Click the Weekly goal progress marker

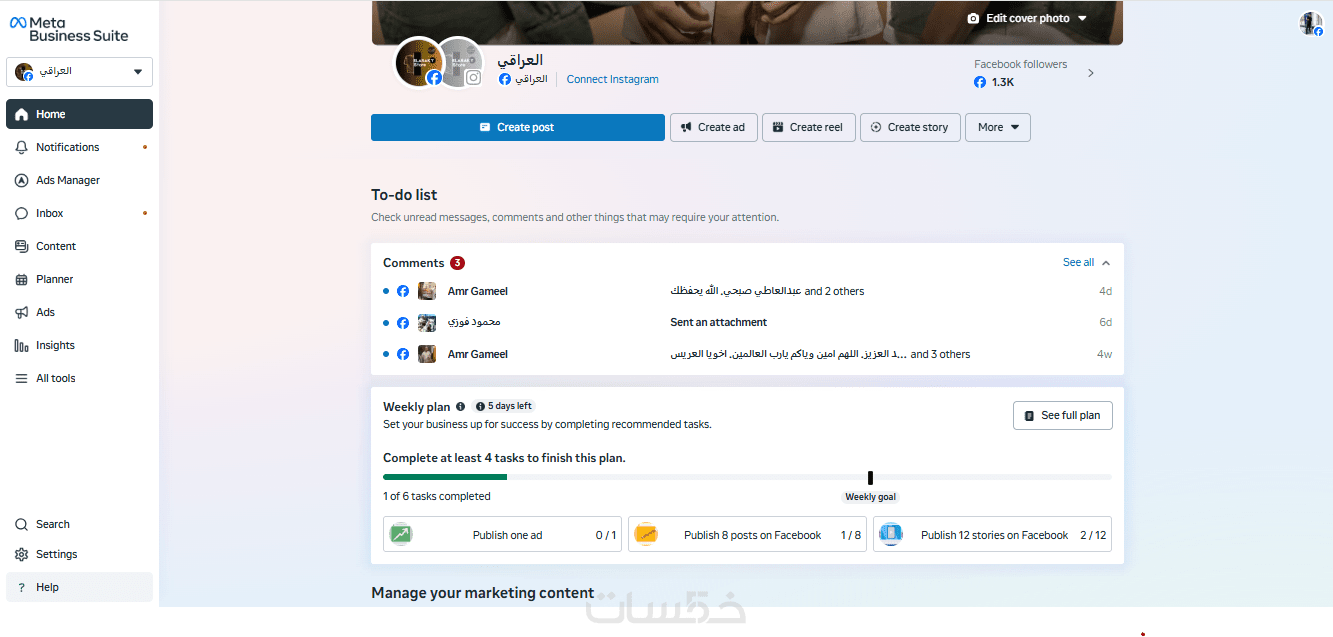pyautogui.click(x=870, y=478)
